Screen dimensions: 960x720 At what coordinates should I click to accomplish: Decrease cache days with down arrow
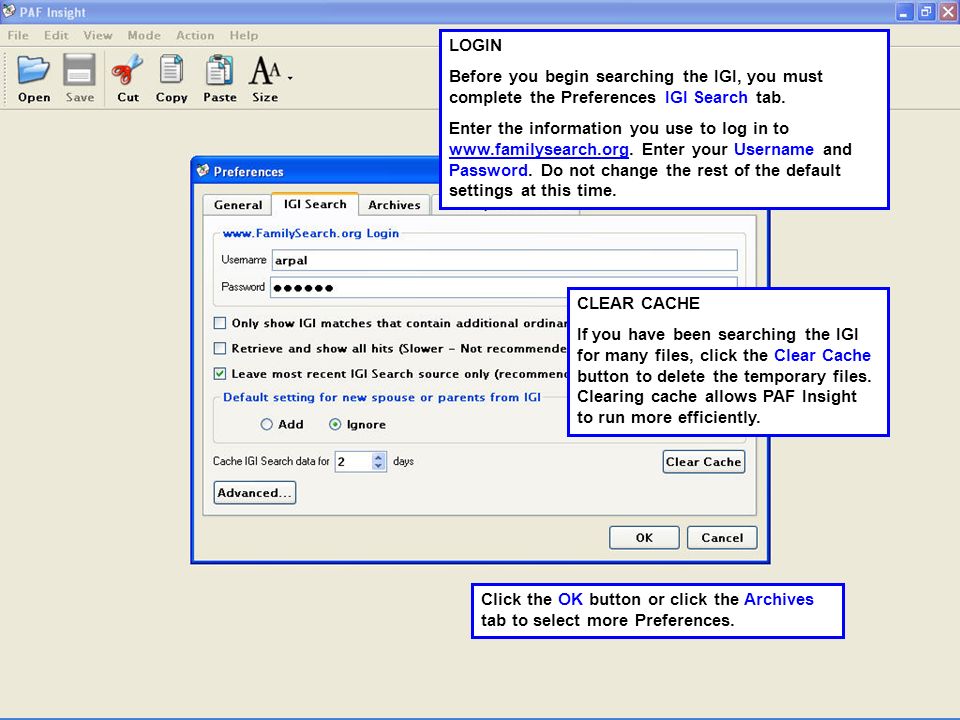[x=378, y=466]
